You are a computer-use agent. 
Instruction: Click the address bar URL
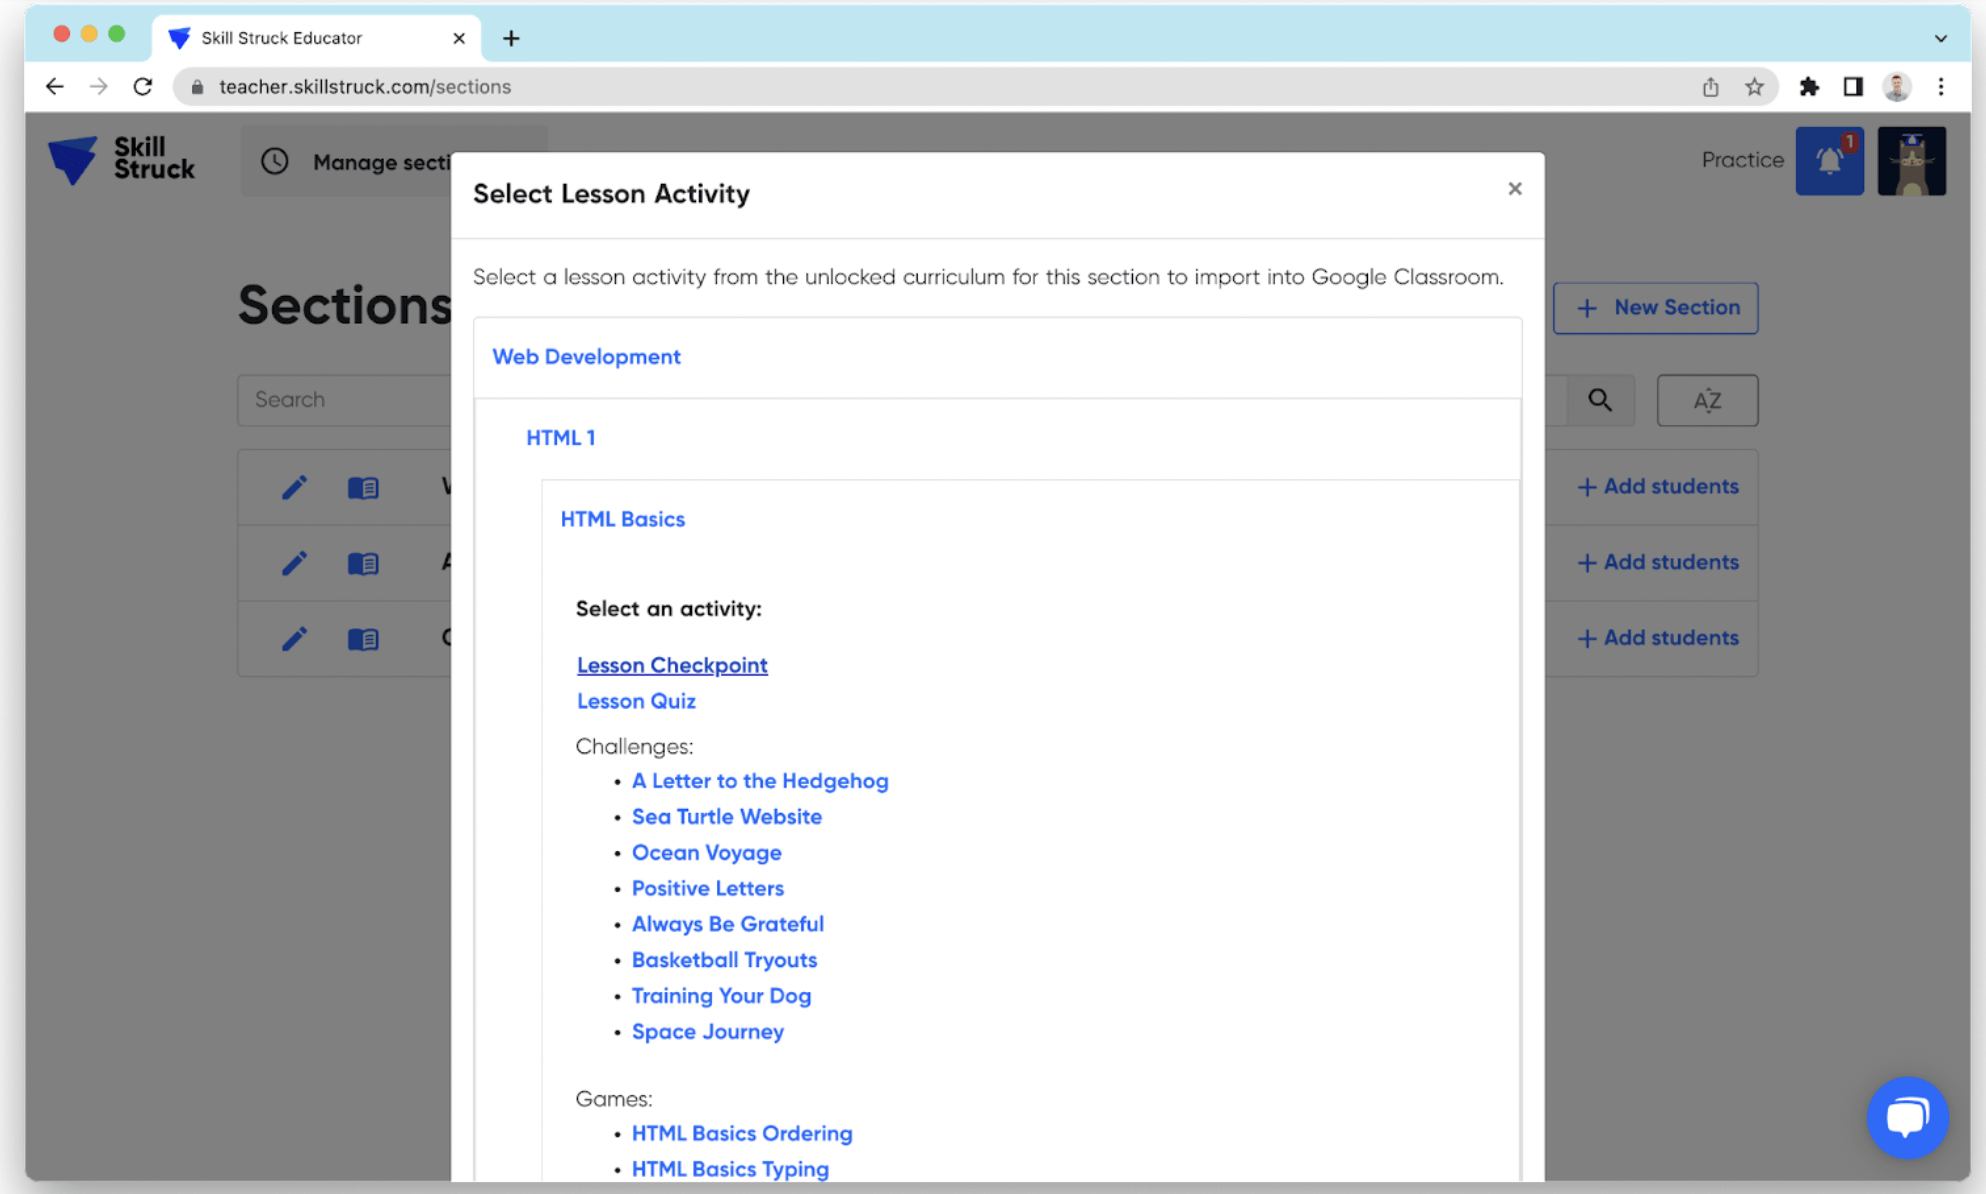point(364,87)
